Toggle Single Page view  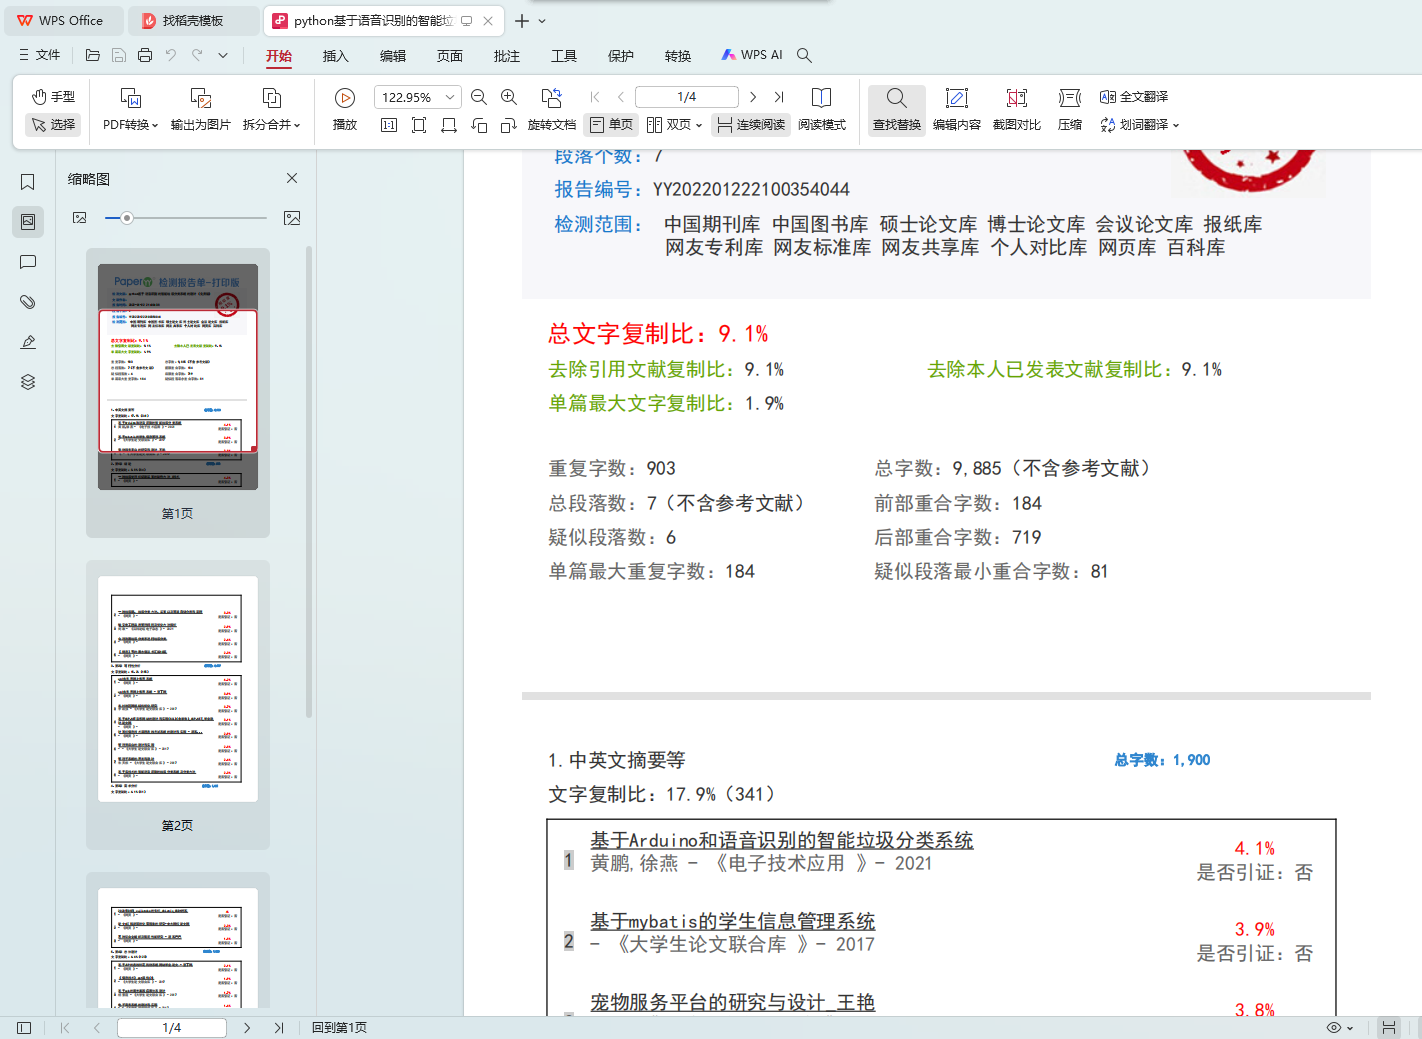[x=612, y=125]
